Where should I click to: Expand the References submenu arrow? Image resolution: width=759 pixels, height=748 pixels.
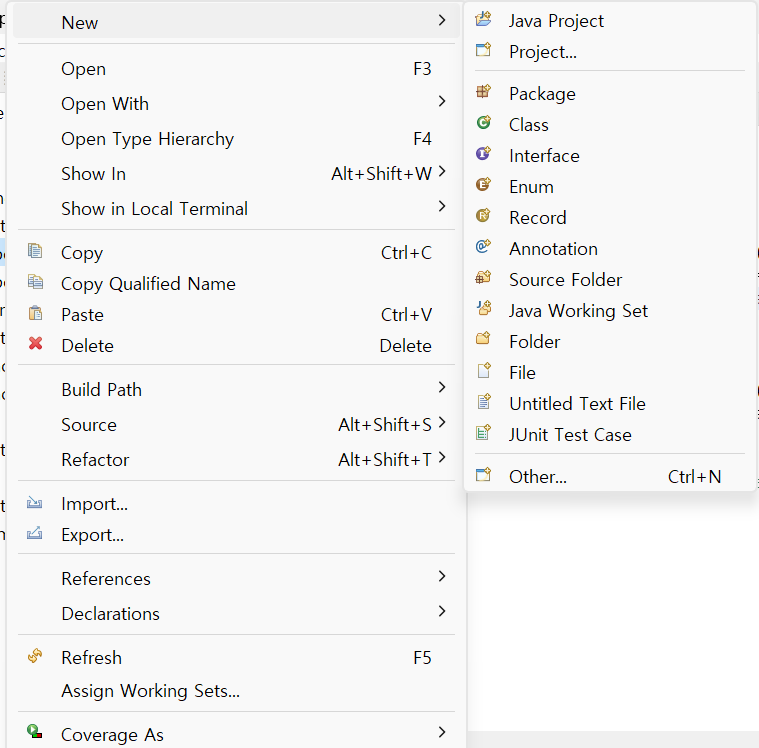click(441, 576)
